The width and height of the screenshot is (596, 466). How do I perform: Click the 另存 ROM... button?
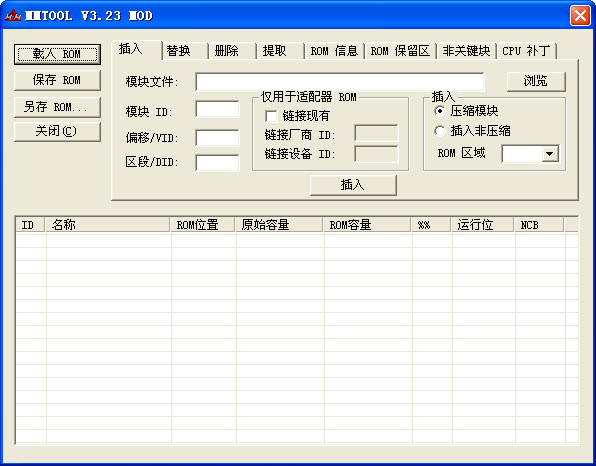pos(57,107)
